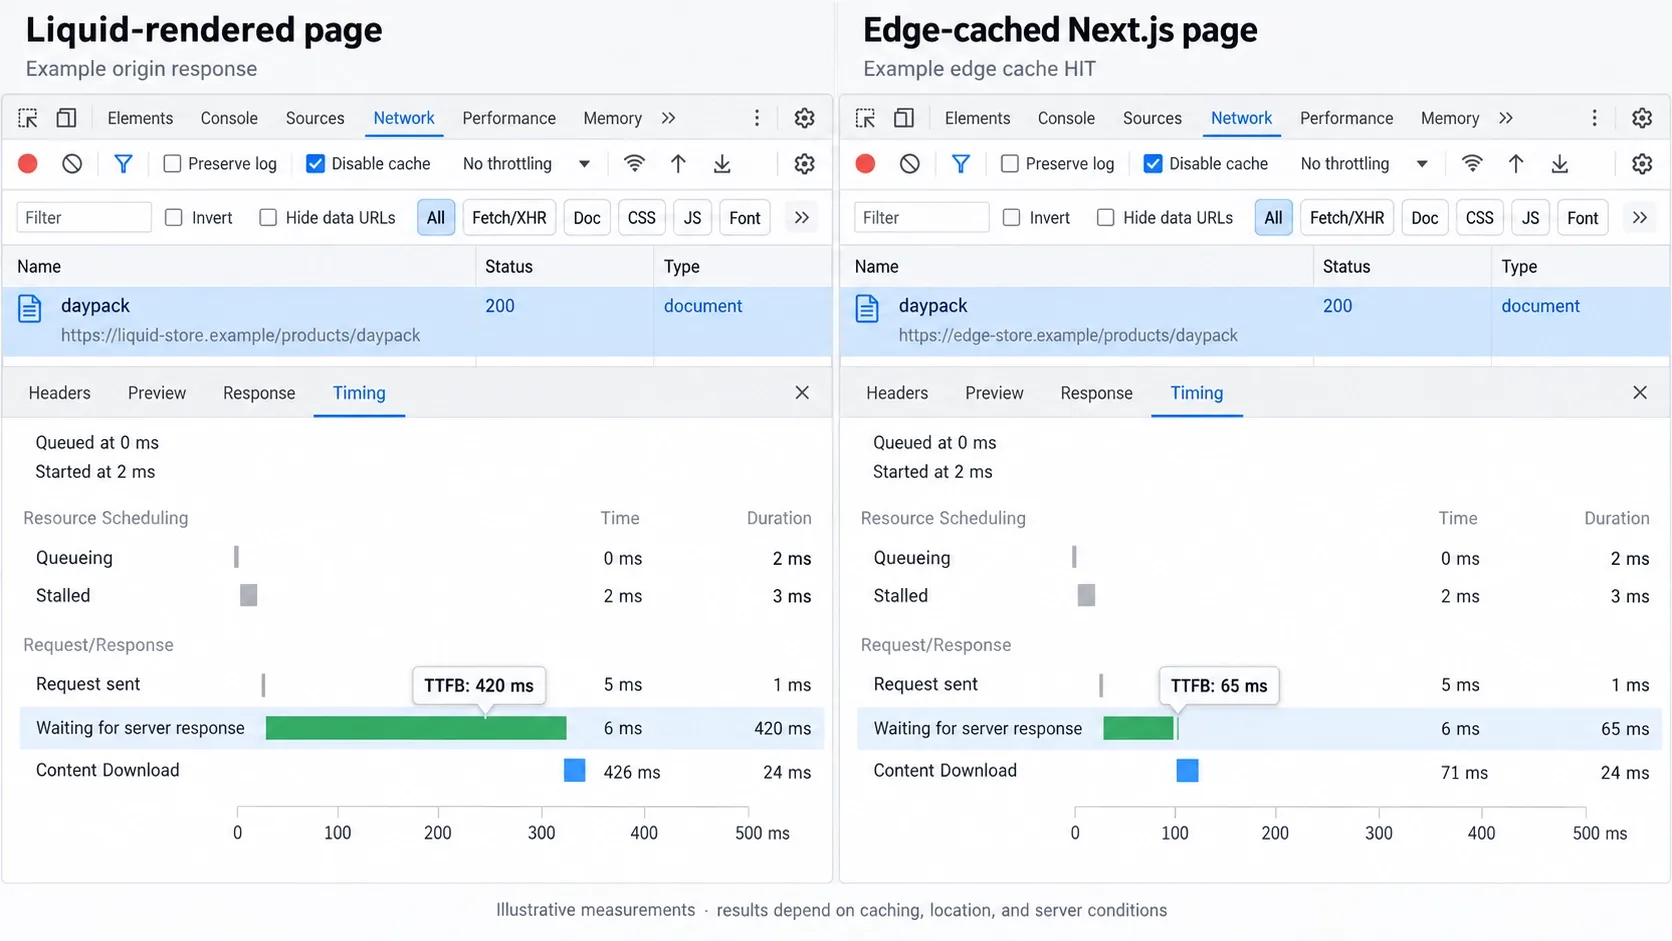
Task: Show more DevTools tabs in Edge-cached panel
Action: (x=1506, y=118)
